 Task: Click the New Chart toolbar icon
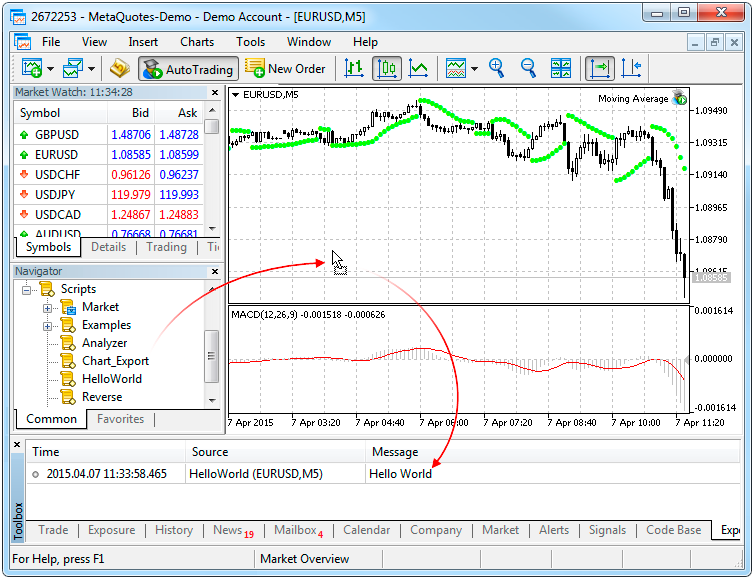tap(32, 69)
